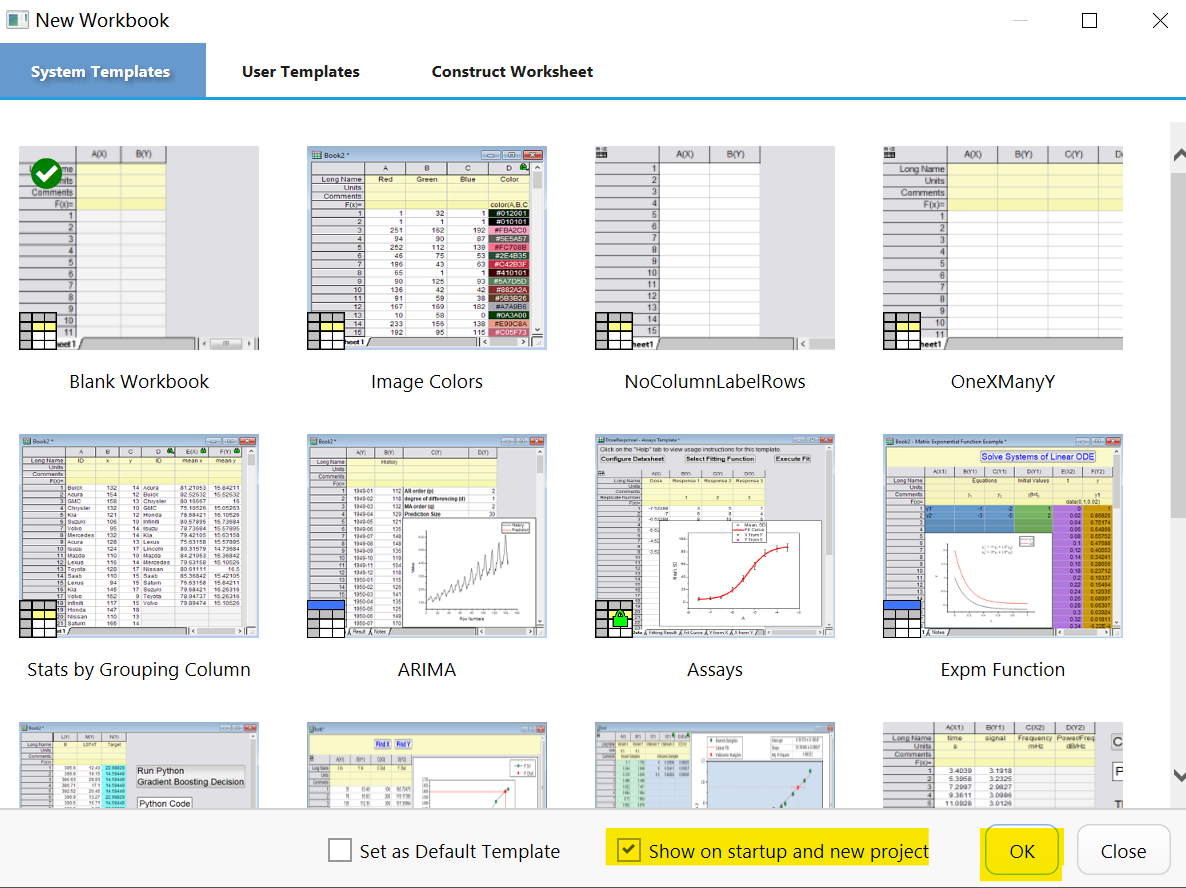The width and height of the screenshot is (1186, 888).
Task: Click the locked workbook icon on Assays thumbnail
Action: [614, 619]
